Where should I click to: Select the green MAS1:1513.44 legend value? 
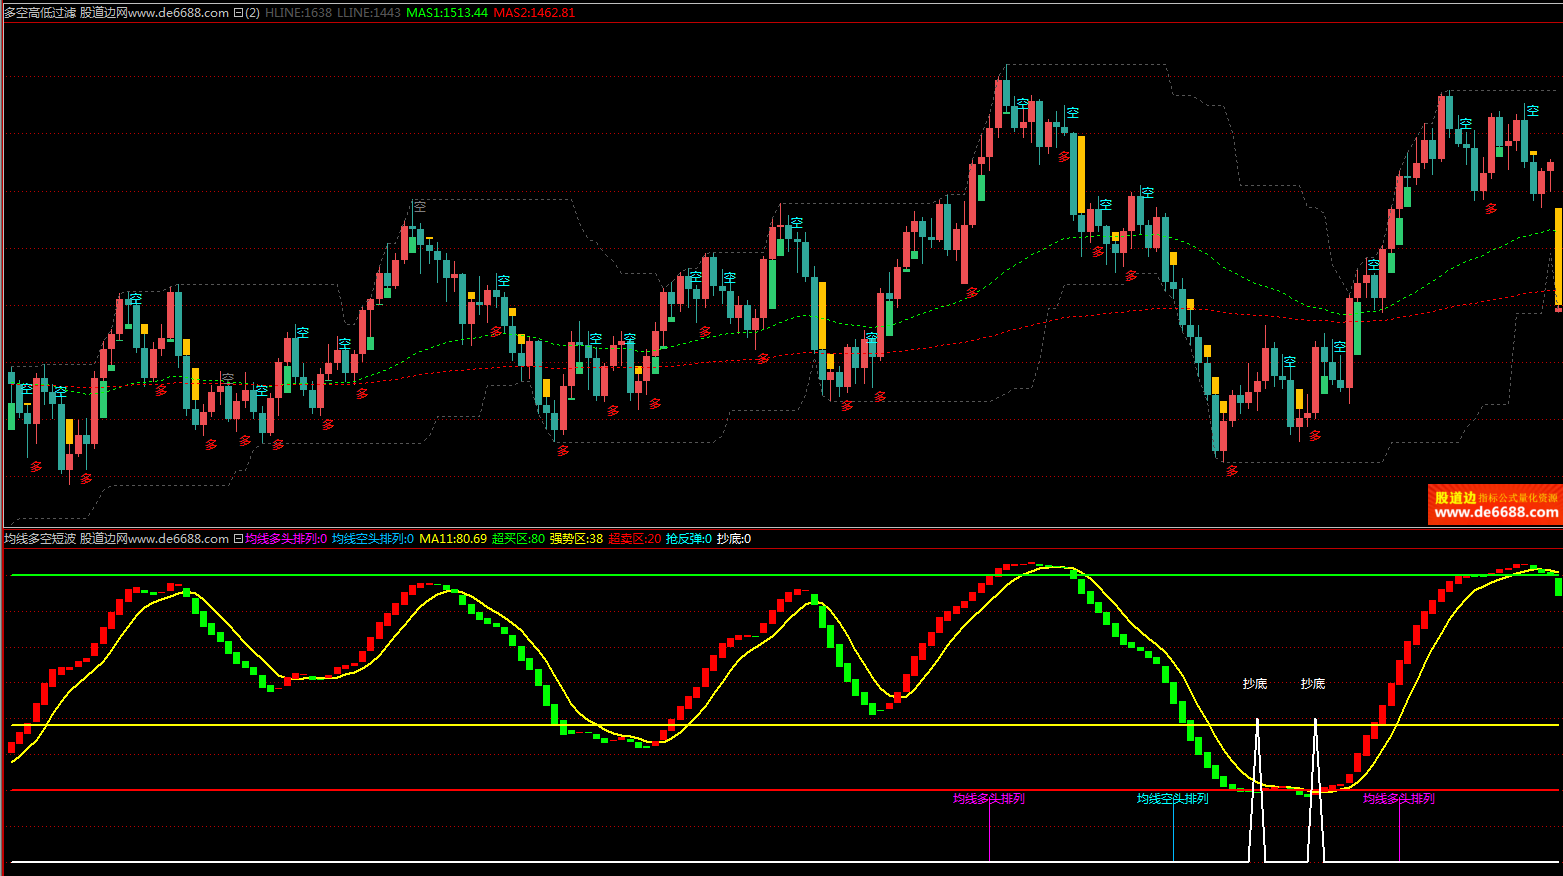[x=447, y=13]
